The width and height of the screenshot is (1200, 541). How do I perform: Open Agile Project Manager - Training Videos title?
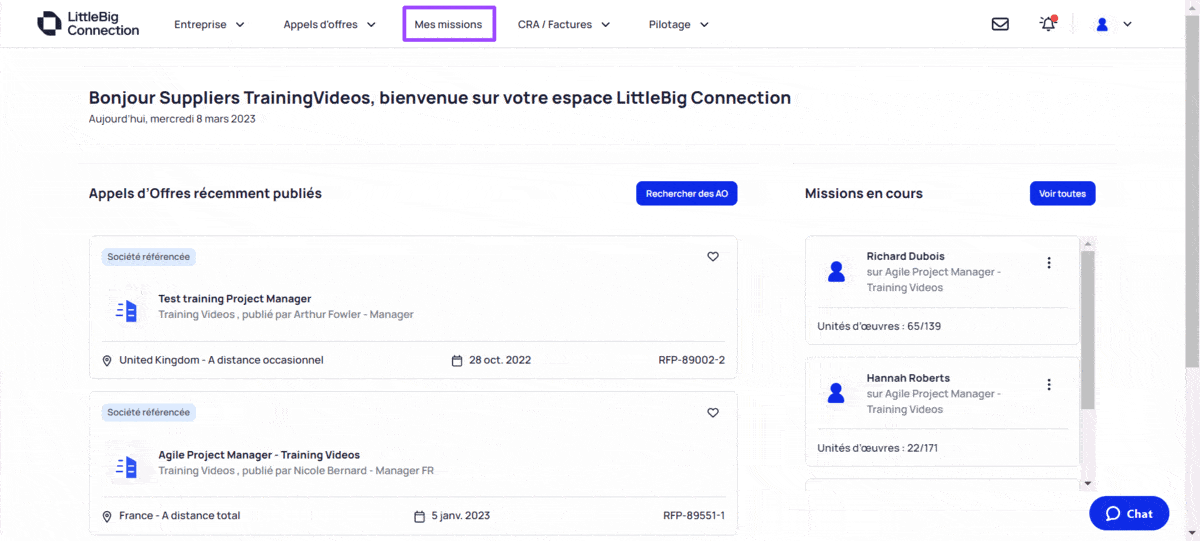pyautogui.click(x=259, y=455)
